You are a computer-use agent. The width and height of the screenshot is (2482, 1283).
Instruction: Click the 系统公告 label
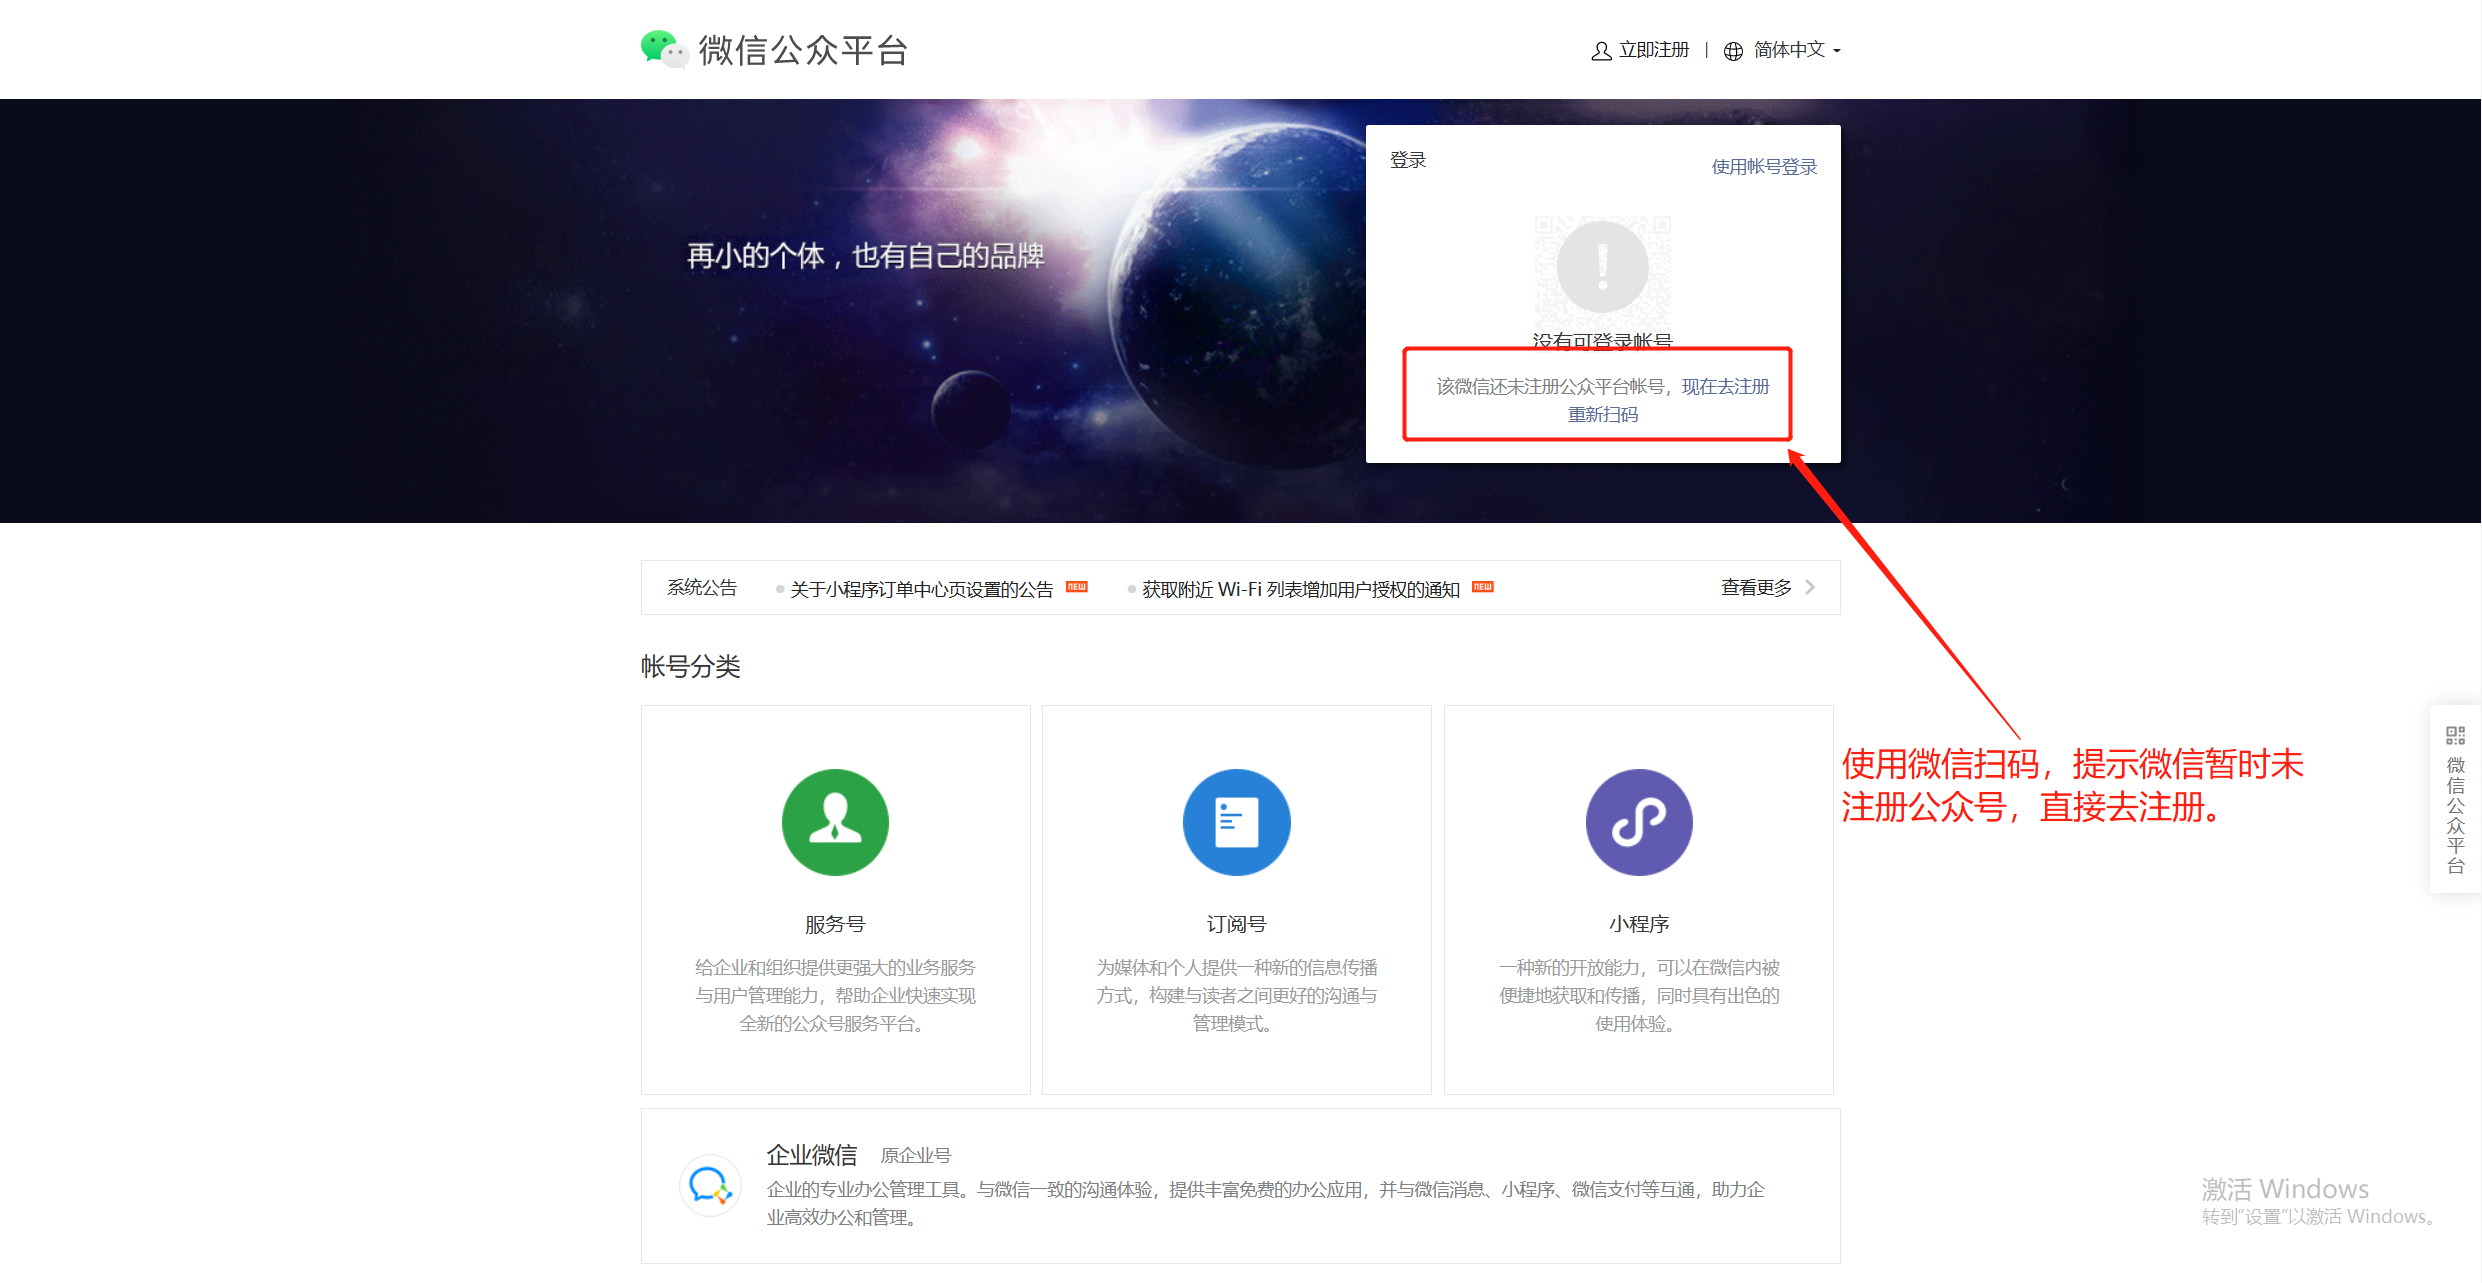702,588
